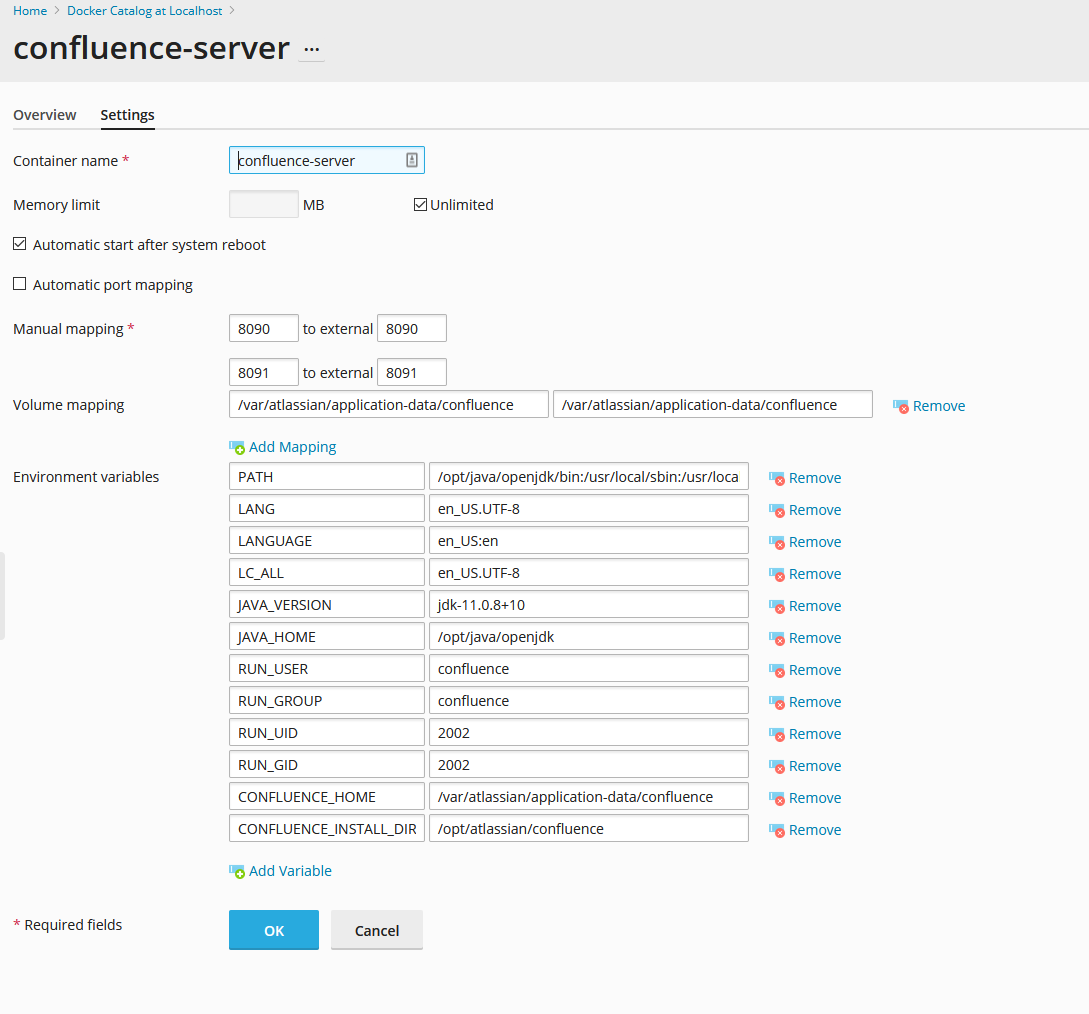Click the Add Variable plus icon
Screen dimensions: 1089x1014
click(x=237, y=871)
